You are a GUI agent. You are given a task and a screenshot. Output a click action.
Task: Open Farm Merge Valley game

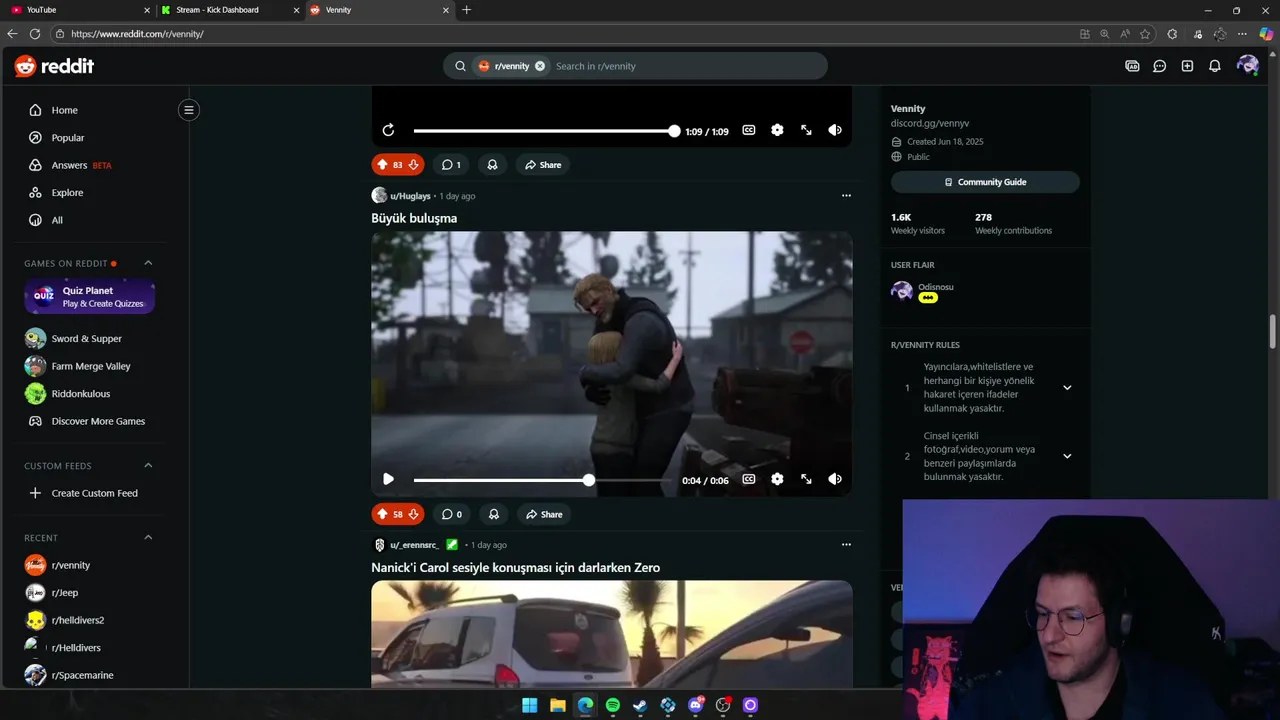pyautogui.click(x=90, y=366)
